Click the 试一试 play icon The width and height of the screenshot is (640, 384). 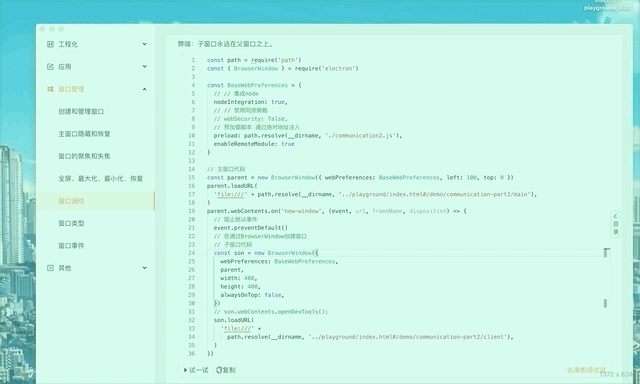click(185, 370)
